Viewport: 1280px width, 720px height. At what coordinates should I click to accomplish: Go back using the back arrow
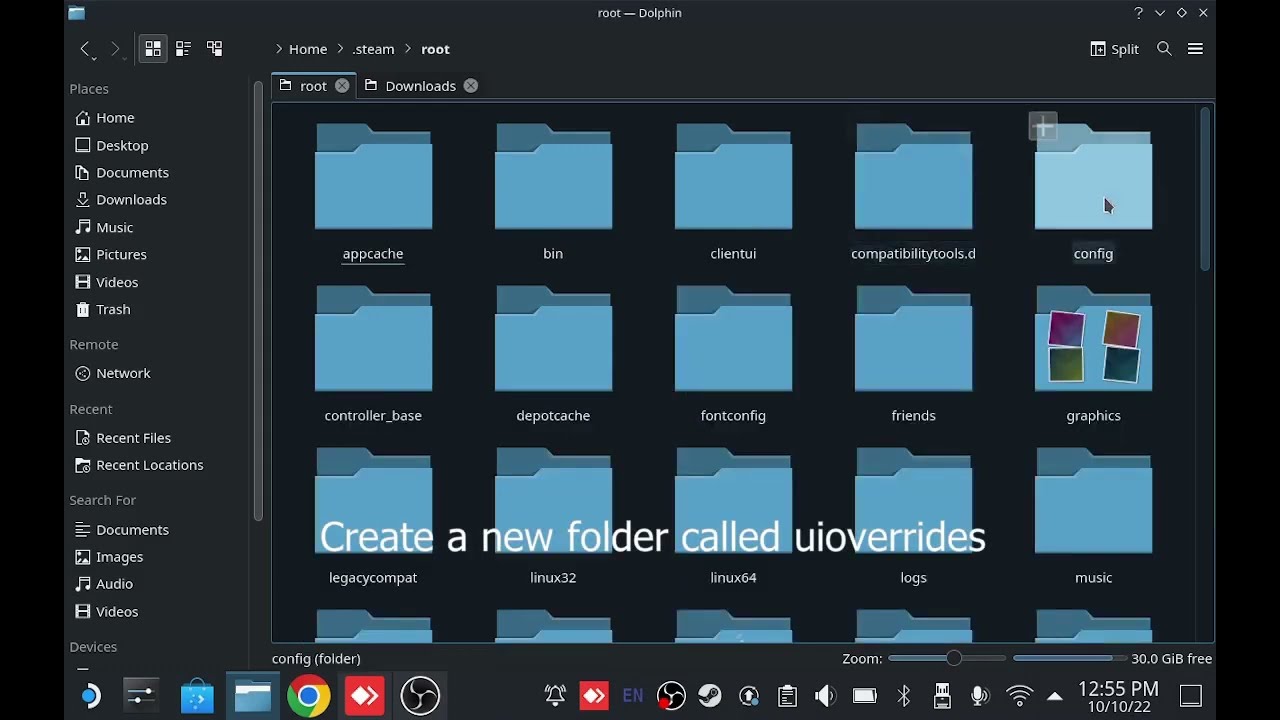click(86, 49)
